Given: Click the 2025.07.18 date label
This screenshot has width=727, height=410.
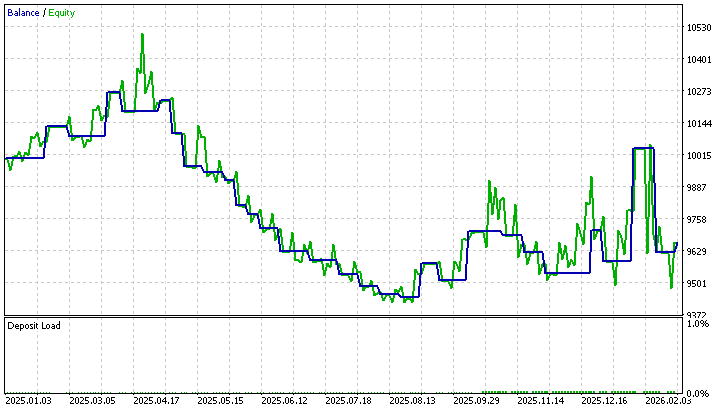Looking at the screenshot, I should 348,401.
